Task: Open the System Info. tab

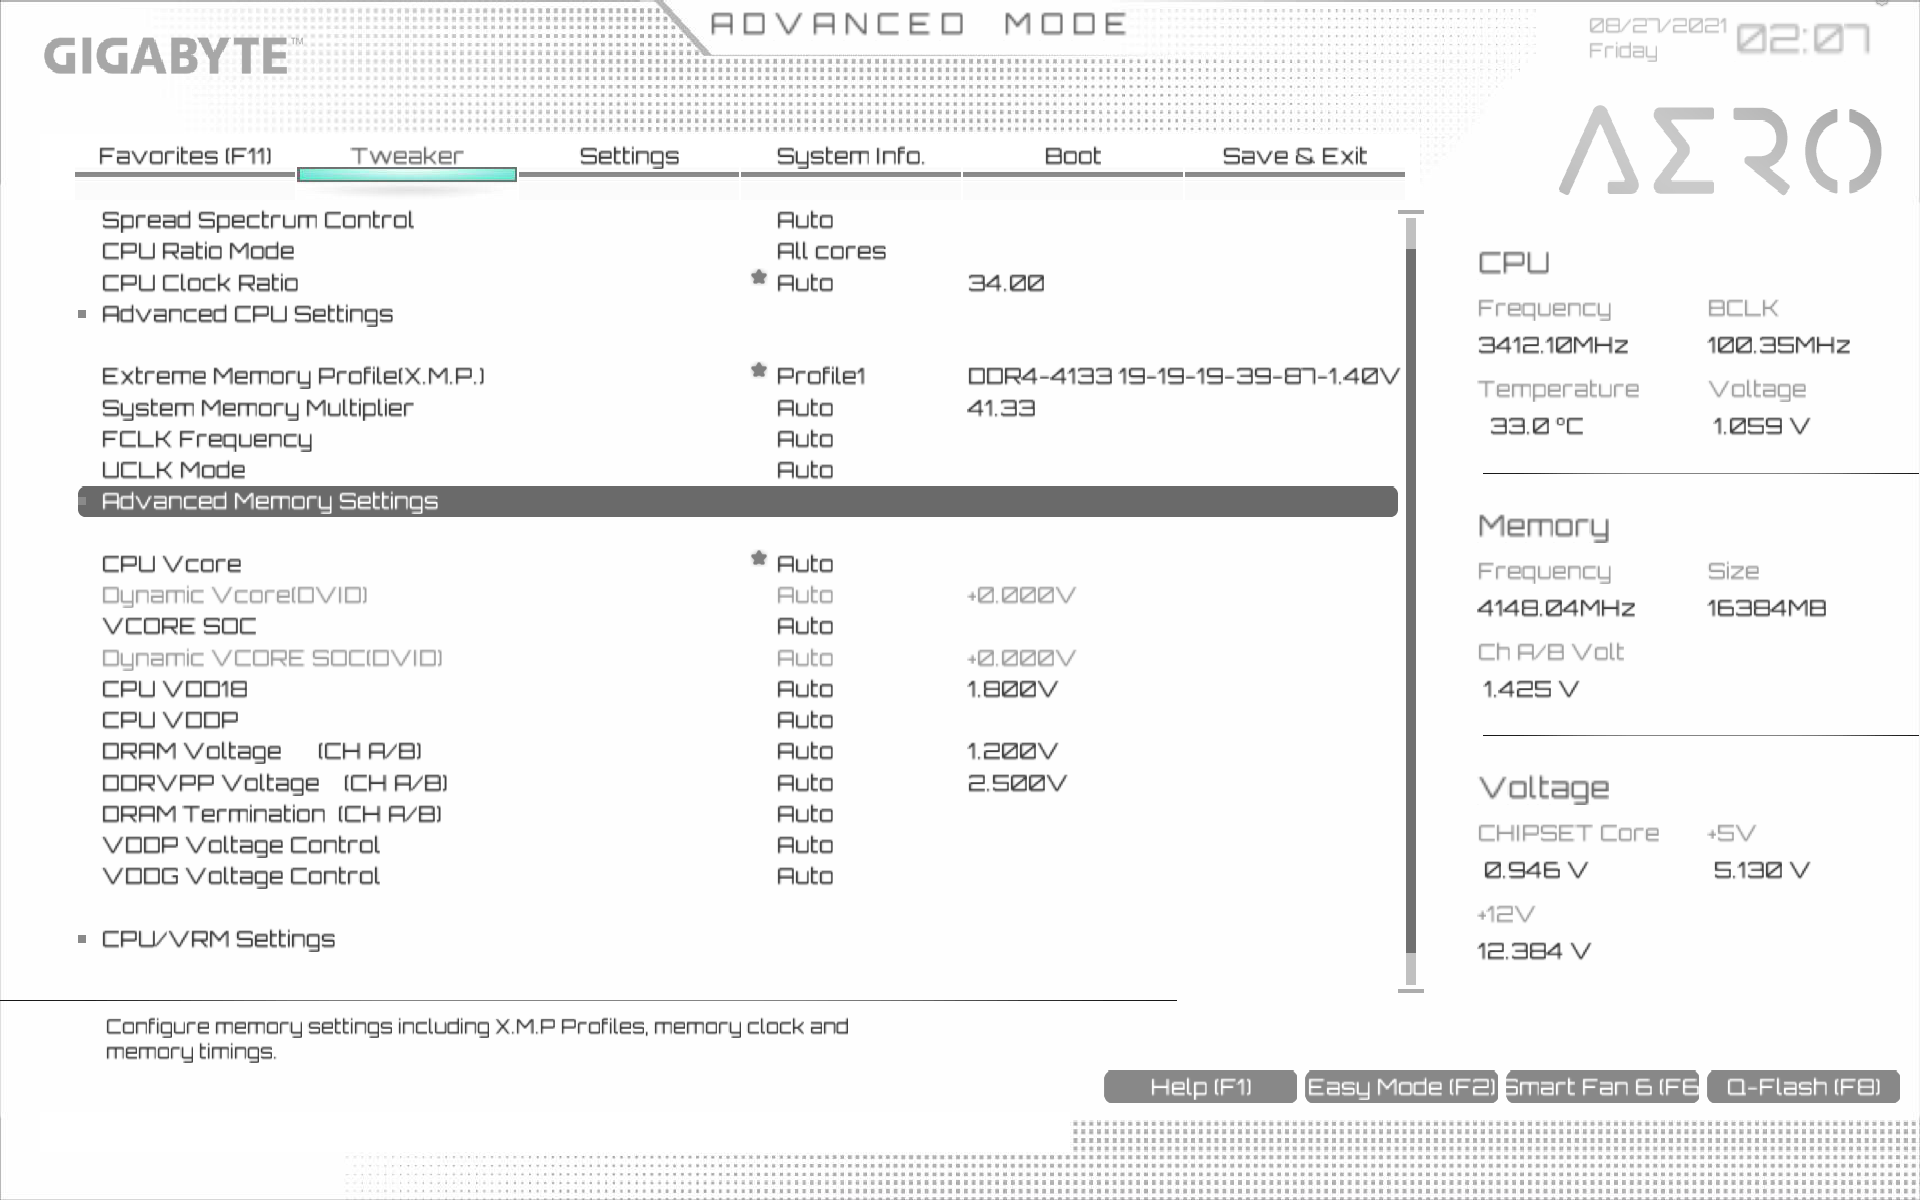Action: (850, 156)
